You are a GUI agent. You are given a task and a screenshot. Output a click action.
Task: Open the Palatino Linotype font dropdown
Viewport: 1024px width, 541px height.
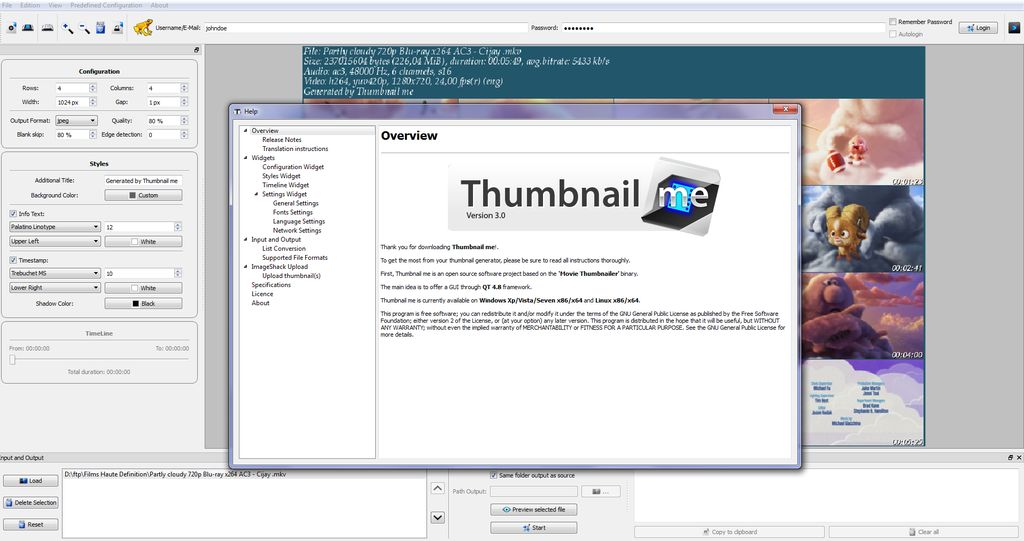54,227
